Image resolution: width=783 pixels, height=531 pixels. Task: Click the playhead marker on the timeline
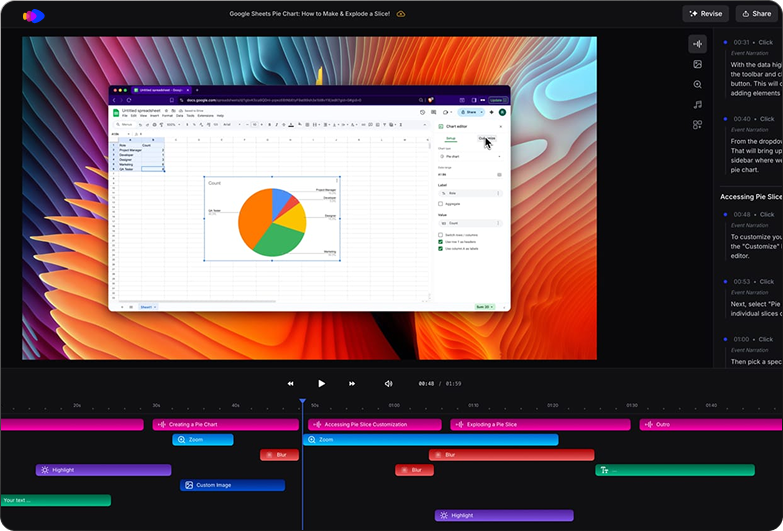click(x=302, y=402)
